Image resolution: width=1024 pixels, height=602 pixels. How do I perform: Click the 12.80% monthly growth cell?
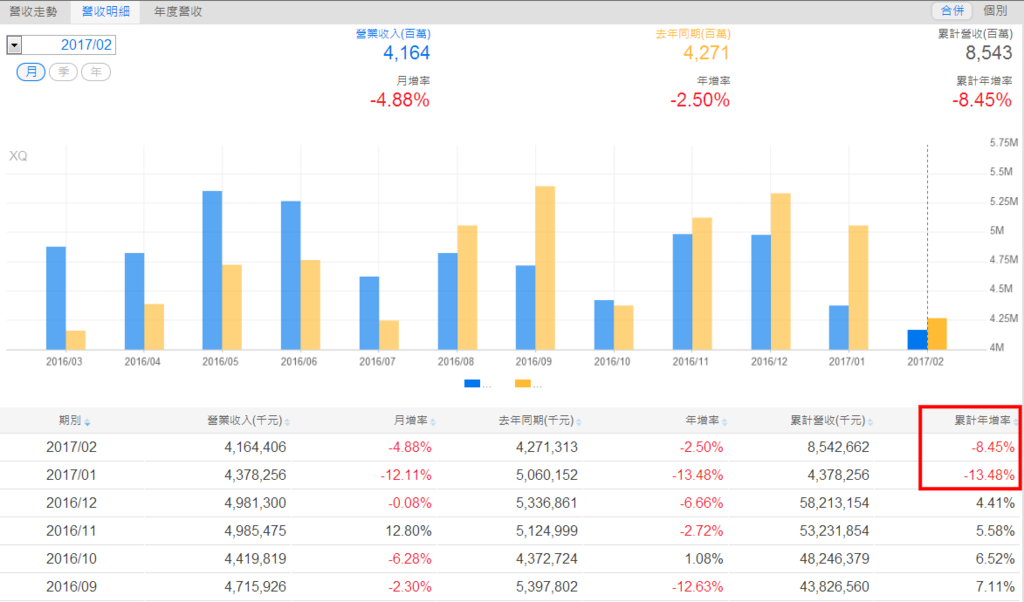pyautogui.click(x=409, y=531)
